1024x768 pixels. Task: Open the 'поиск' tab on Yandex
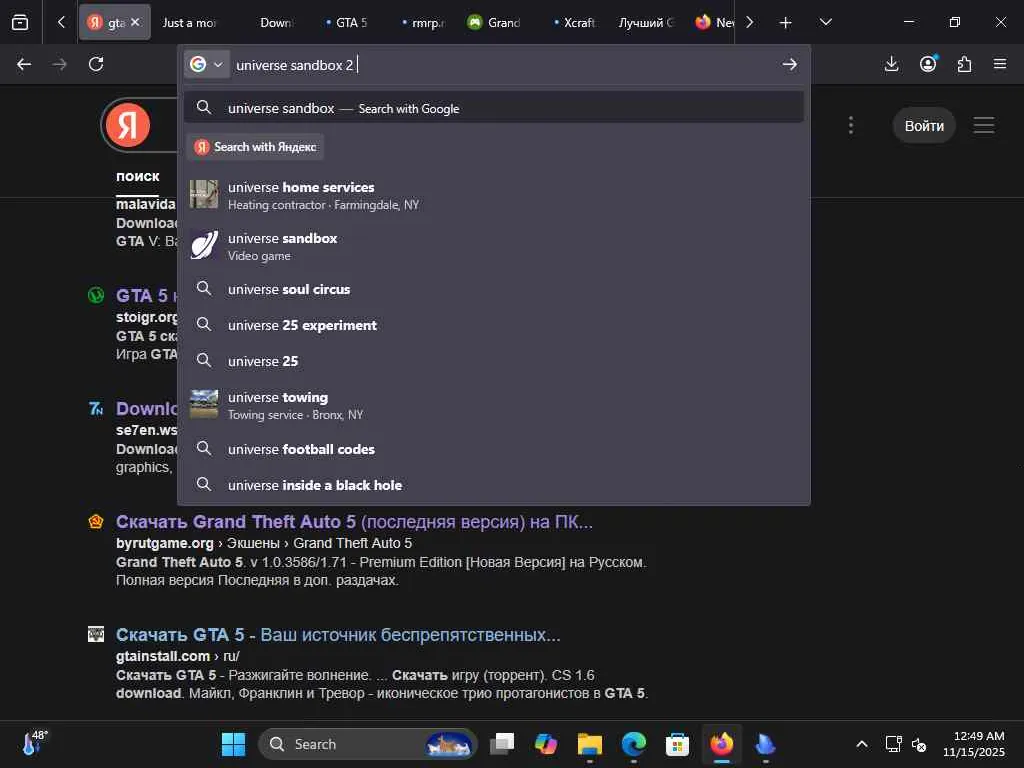(x=138, y=176)
